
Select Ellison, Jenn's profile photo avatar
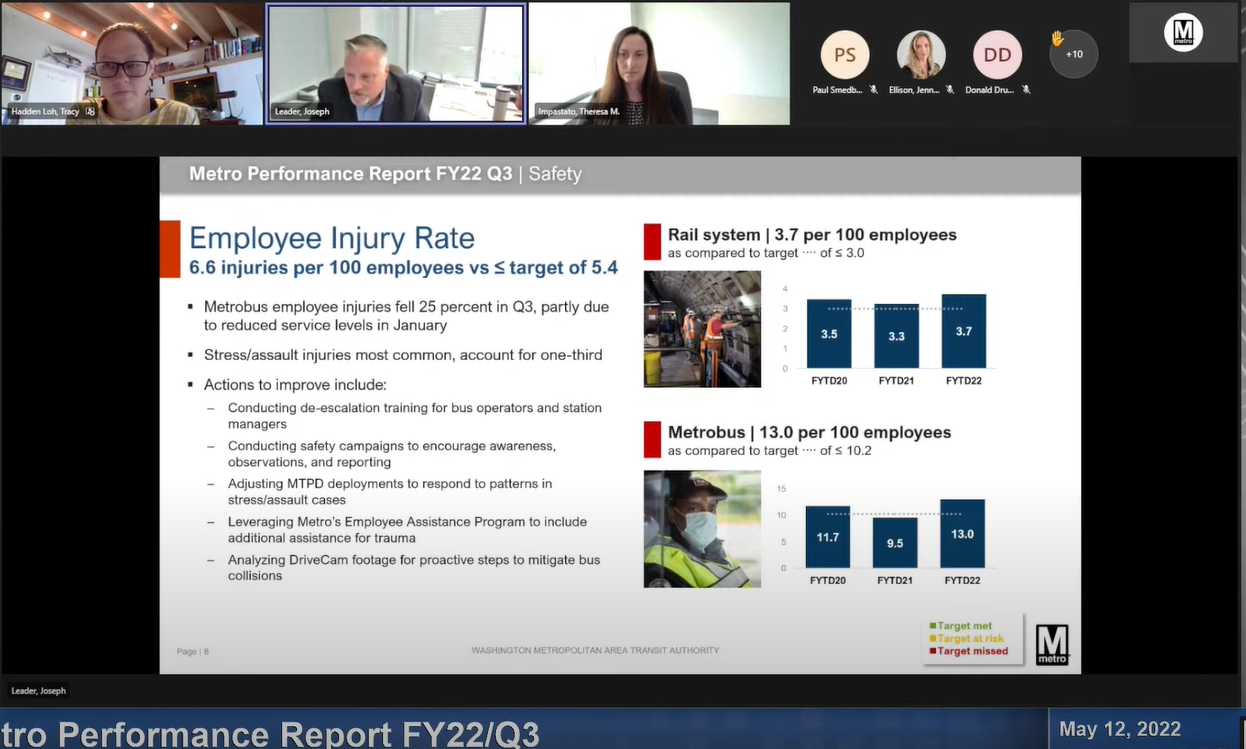click(x=921, y=55)
